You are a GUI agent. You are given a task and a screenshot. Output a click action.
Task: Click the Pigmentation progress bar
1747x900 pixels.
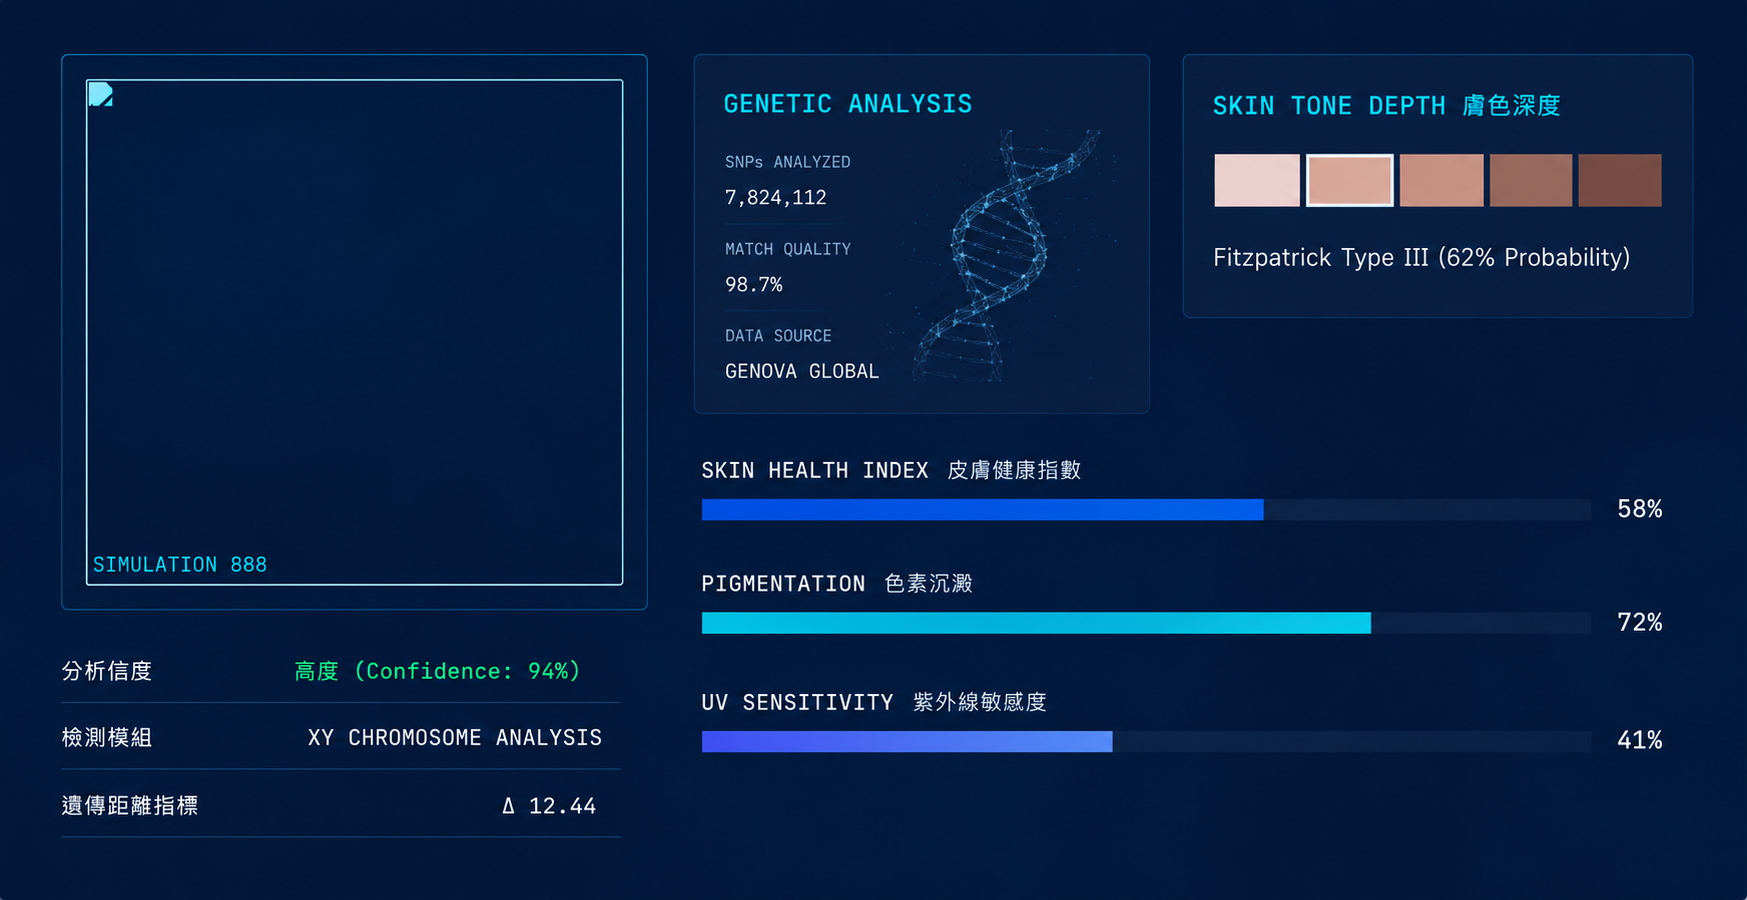[x=1146, y=623]
